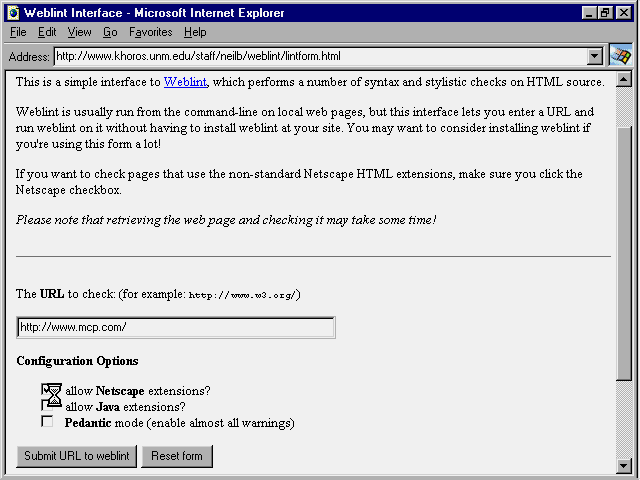Viewport: 640px width, 480px height.
Task: Click the page icon in the title bar
Action: [13, 13]
